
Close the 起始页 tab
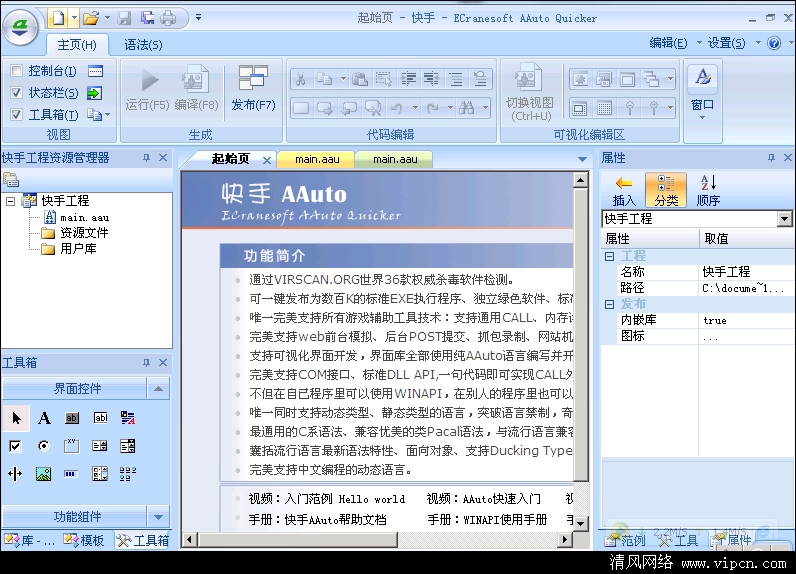point(267,160)
